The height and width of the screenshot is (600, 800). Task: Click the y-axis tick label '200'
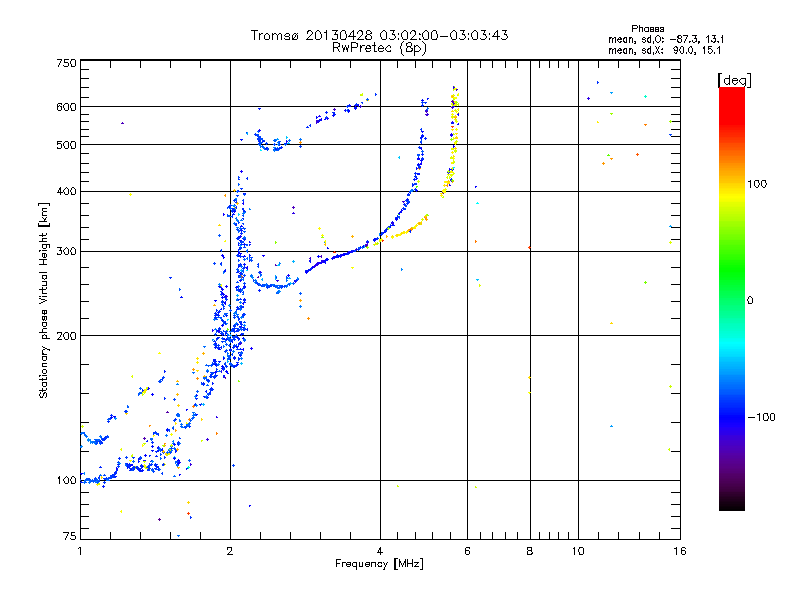tap(66, 336)
